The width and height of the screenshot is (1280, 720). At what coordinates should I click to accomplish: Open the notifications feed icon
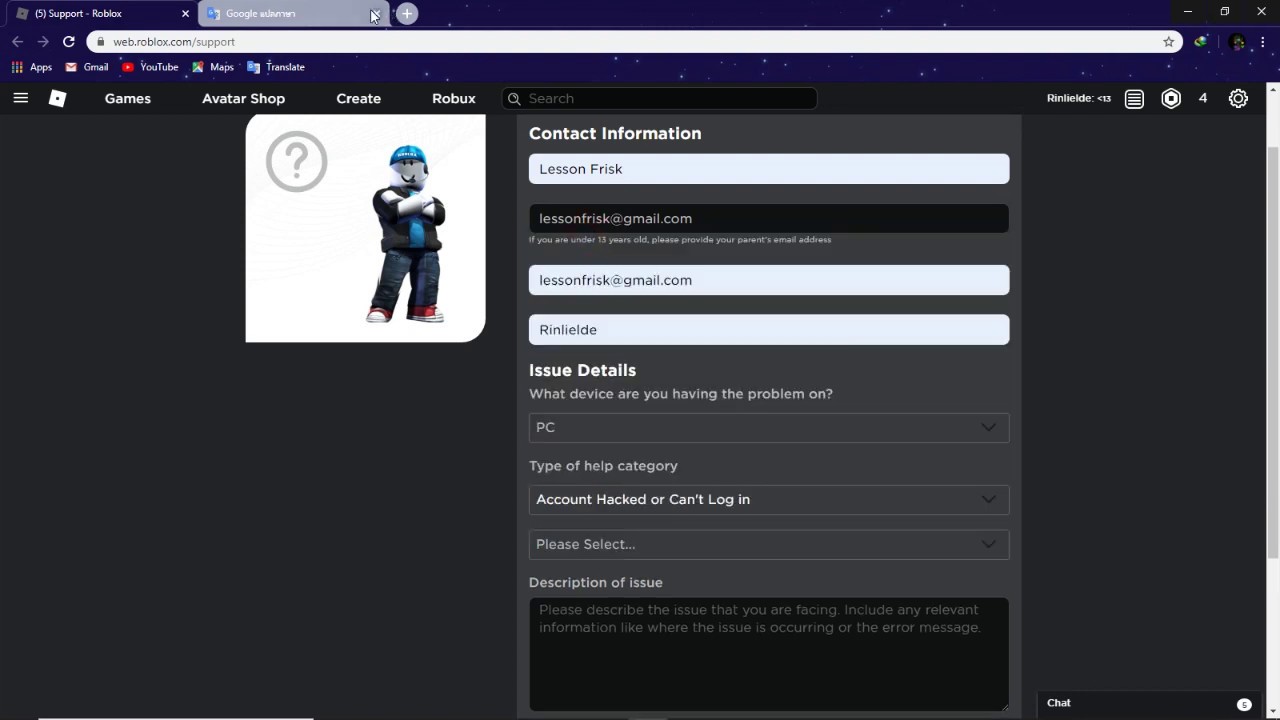click(1134, 98)
